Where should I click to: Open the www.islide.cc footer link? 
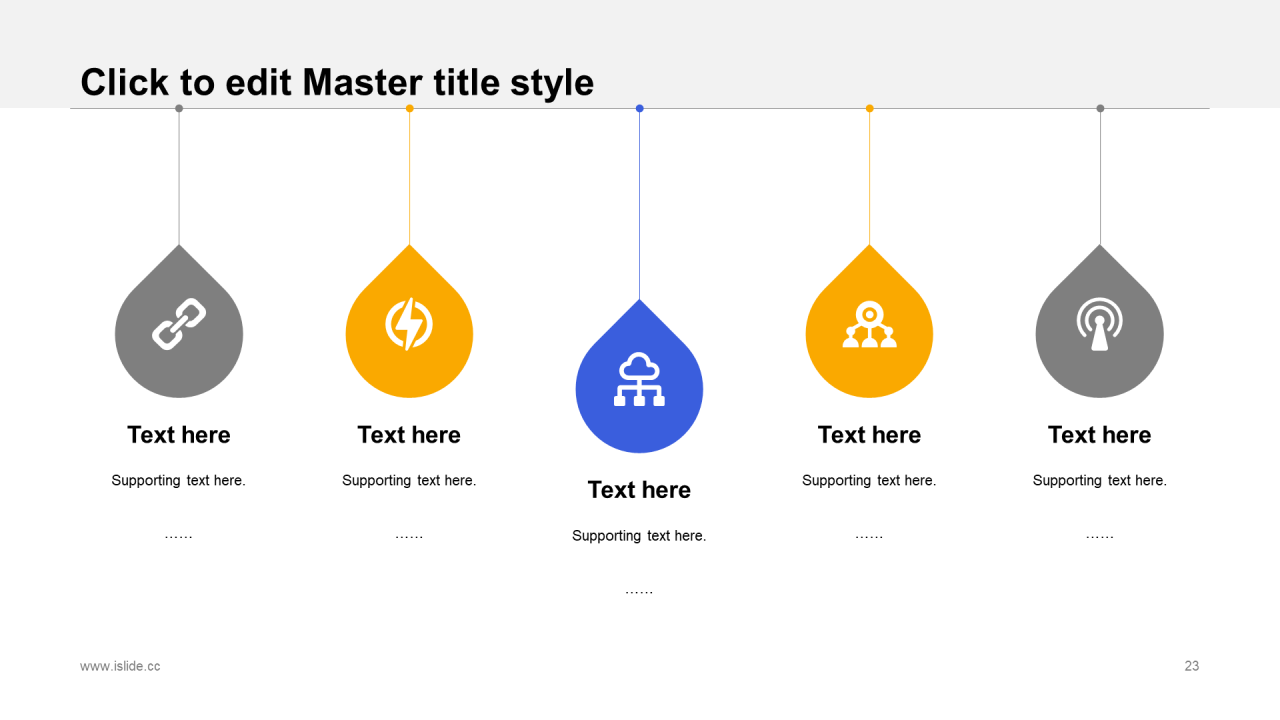click(120, 666)
